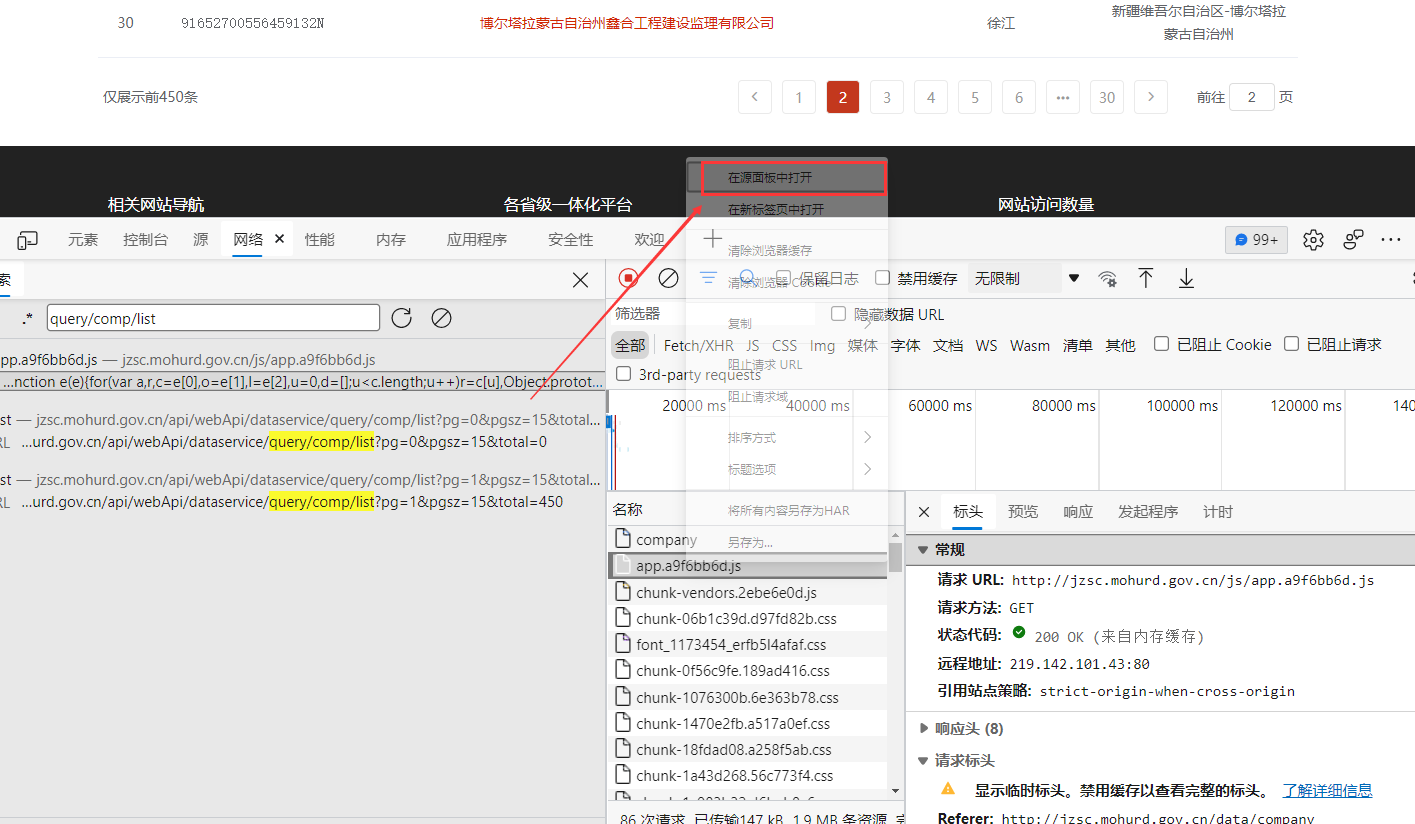
Task: Switch to the 应用程序 tab
Action: click(477, 240)
